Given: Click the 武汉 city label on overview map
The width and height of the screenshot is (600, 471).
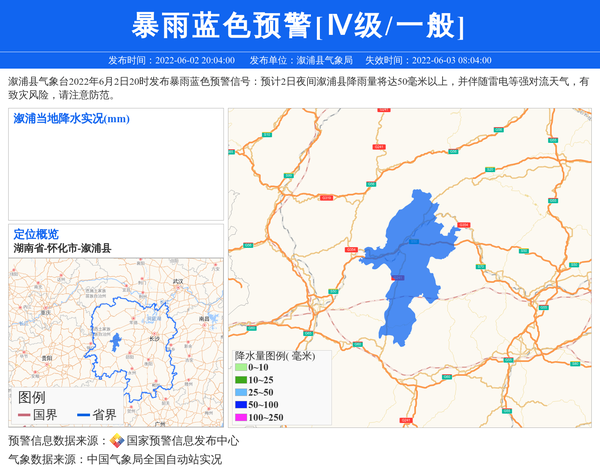Looking at the screenshot, I should [x=178, y=283].
